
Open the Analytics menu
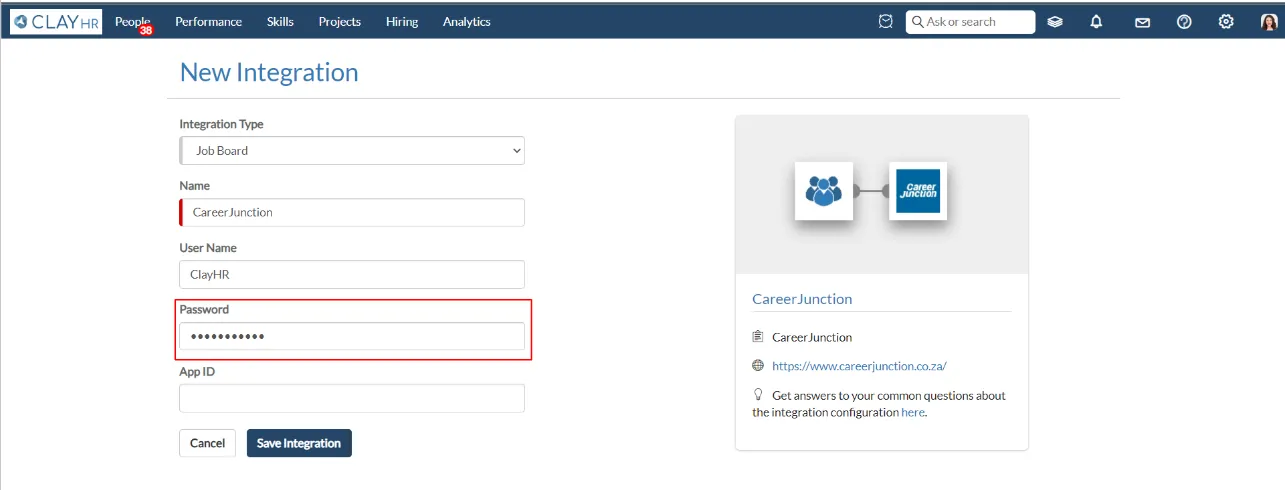[467, 21]
